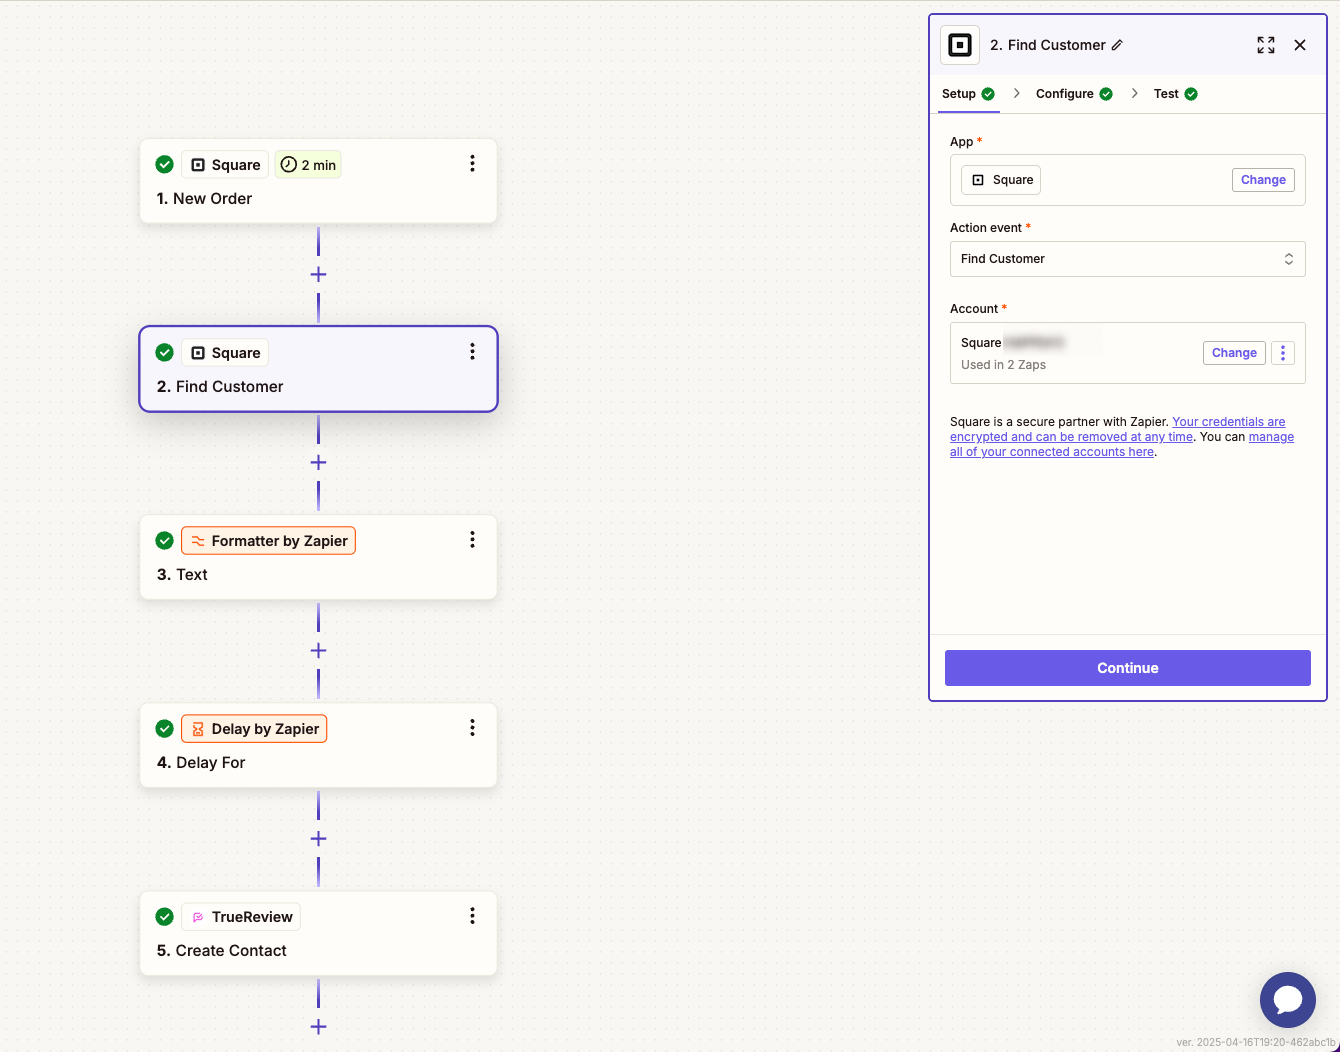Open the Action event dropdown
Image resolution: width=1340 pixels, height=1052 pixels.
click(x=1127, y=259)
